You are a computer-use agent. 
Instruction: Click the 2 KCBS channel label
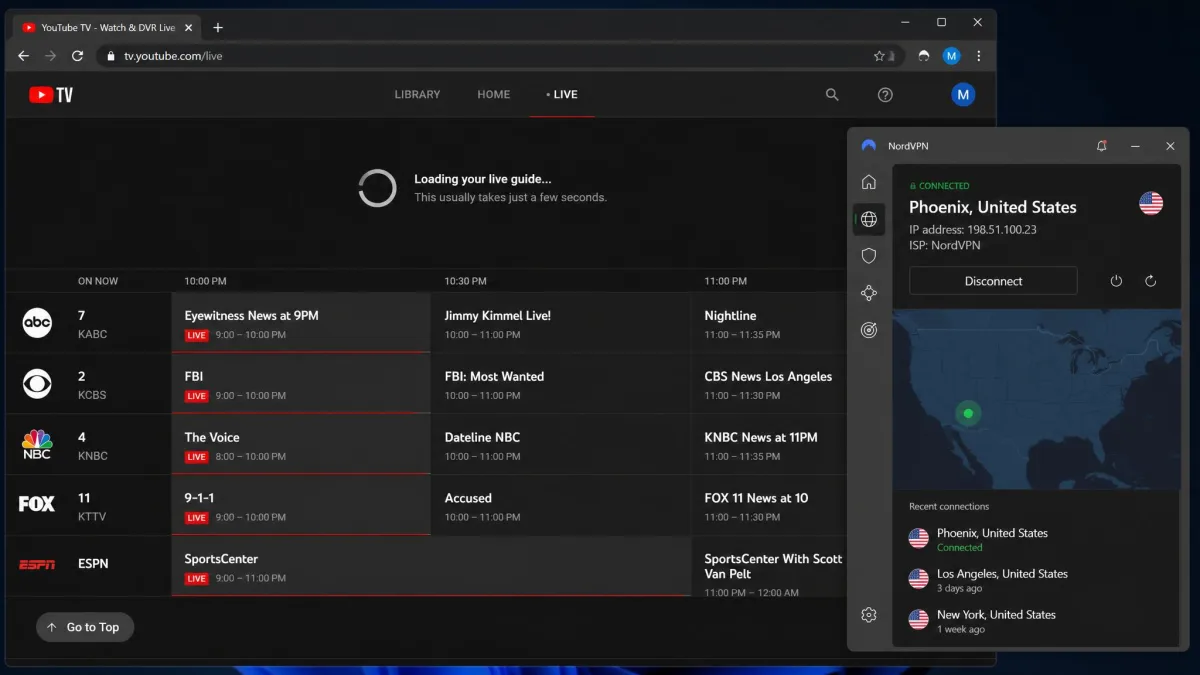[92, 385]
